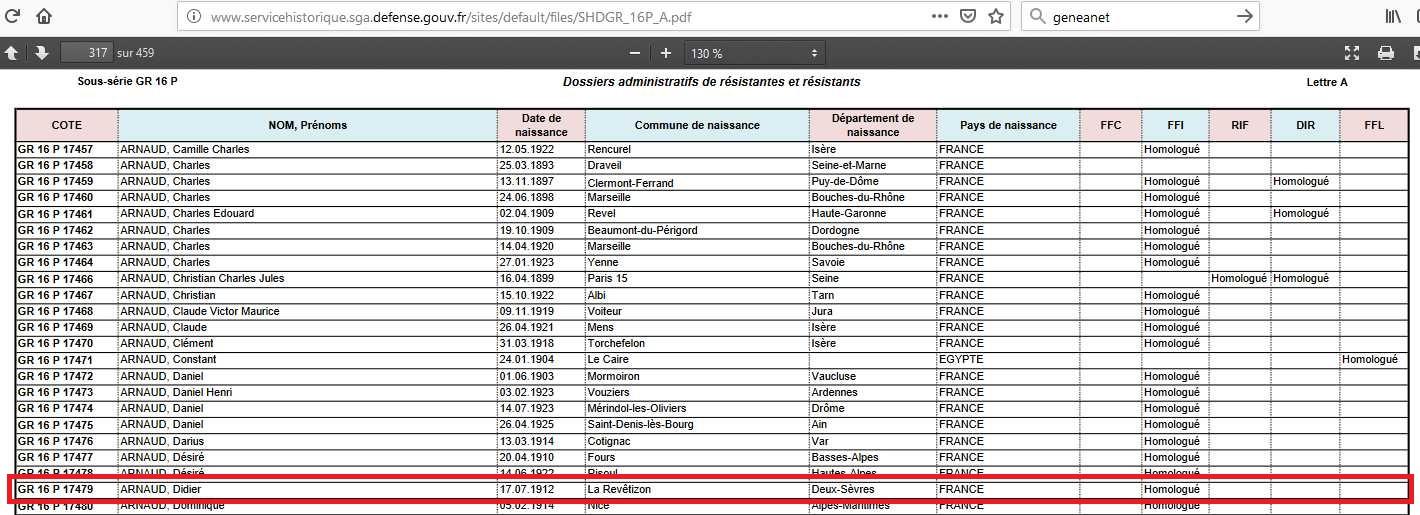Image resolution: width=1420 pixels, height=515 pixels.
Task: Click the 'Lettre A' label
Action: [1327, 82]
